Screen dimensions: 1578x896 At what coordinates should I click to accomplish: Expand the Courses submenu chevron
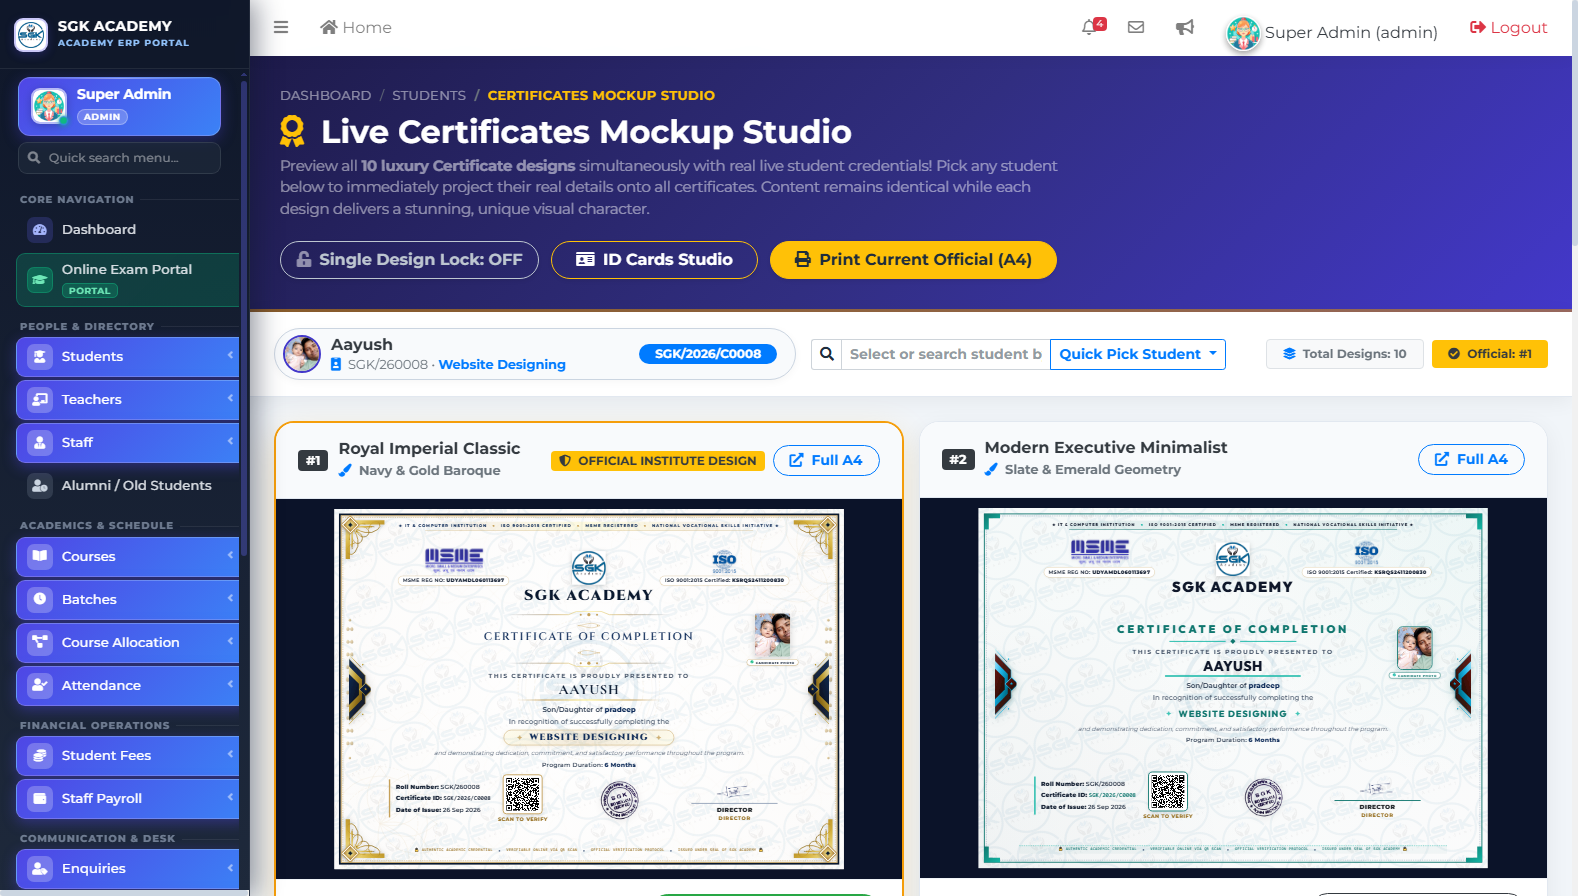[230, 555]
